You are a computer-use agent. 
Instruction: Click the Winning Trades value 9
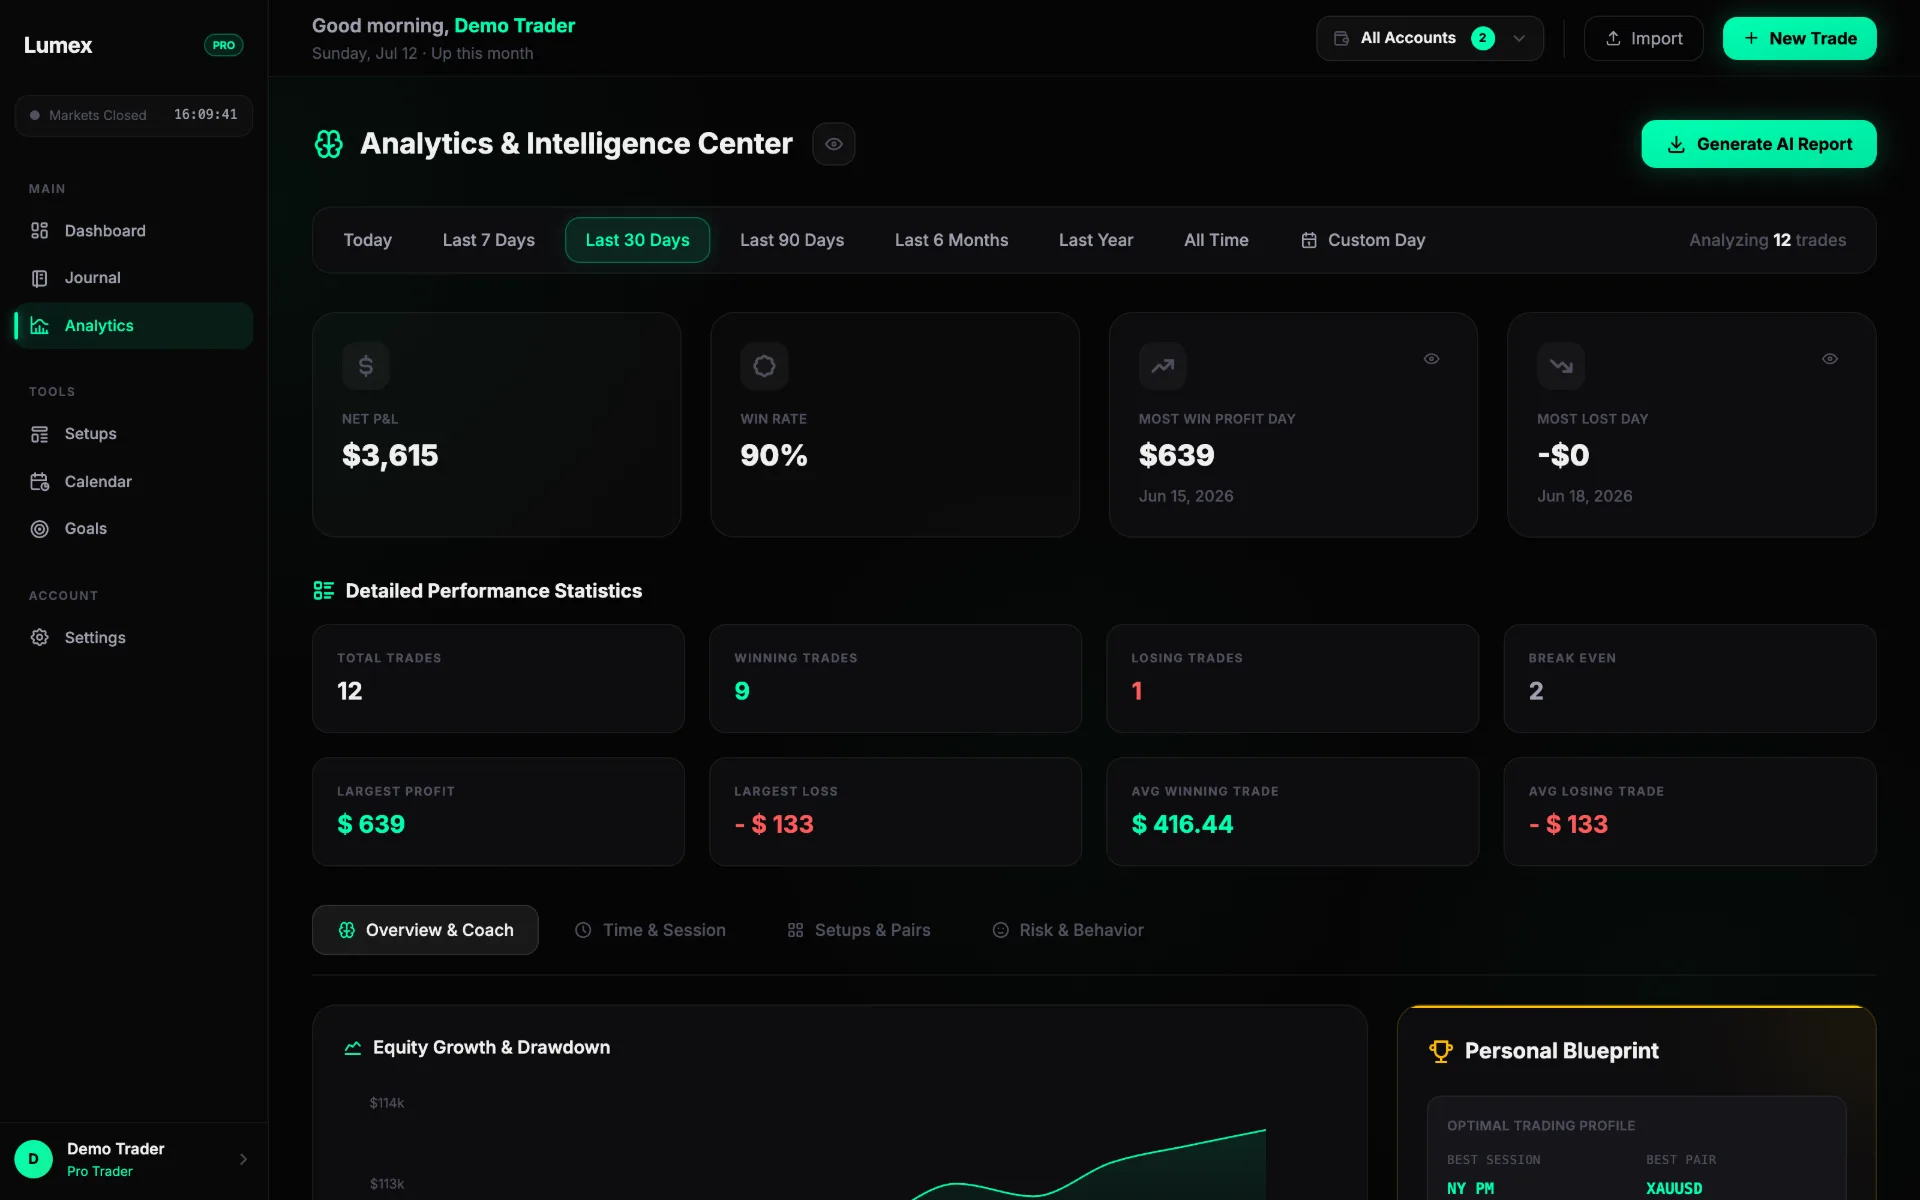click(x=742, y=691)
